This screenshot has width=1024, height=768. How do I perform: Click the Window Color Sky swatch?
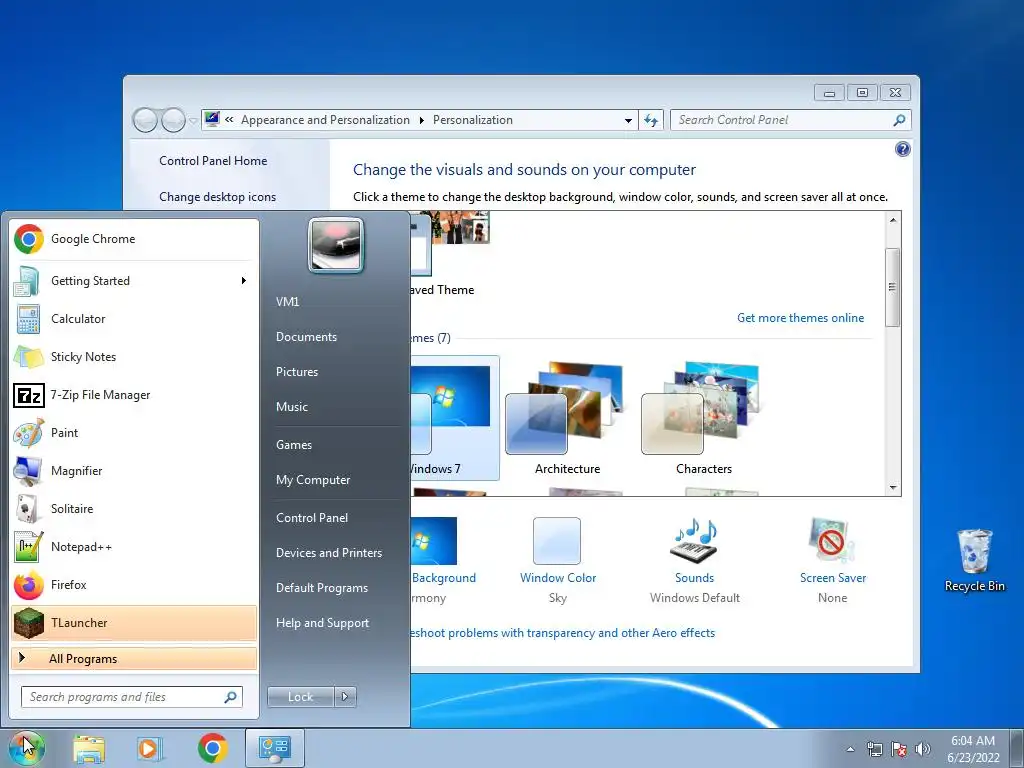[556, 541]
